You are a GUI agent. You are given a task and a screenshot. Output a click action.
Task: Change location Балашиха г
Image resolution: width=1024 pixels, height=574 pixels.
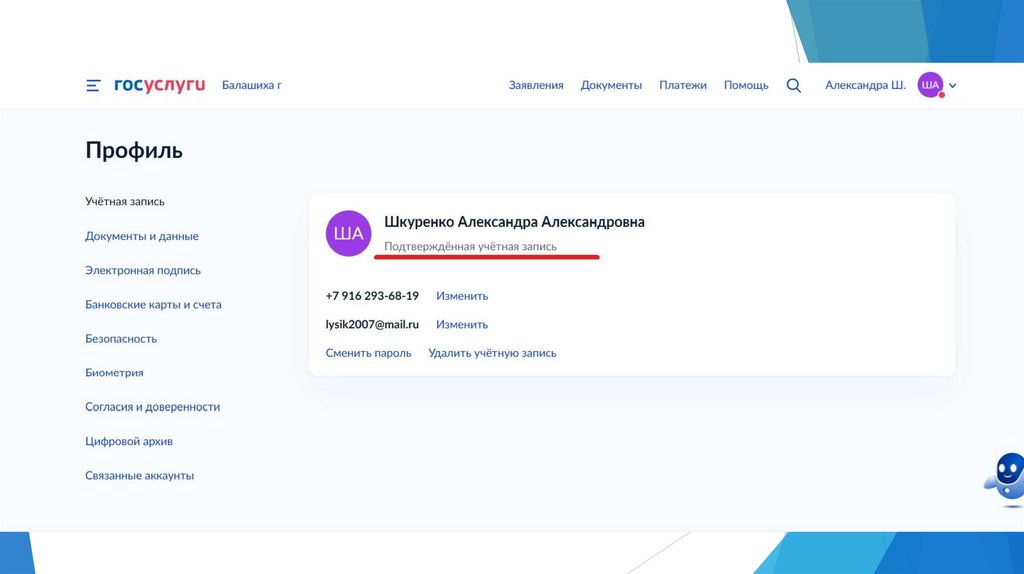pos(251,86)
